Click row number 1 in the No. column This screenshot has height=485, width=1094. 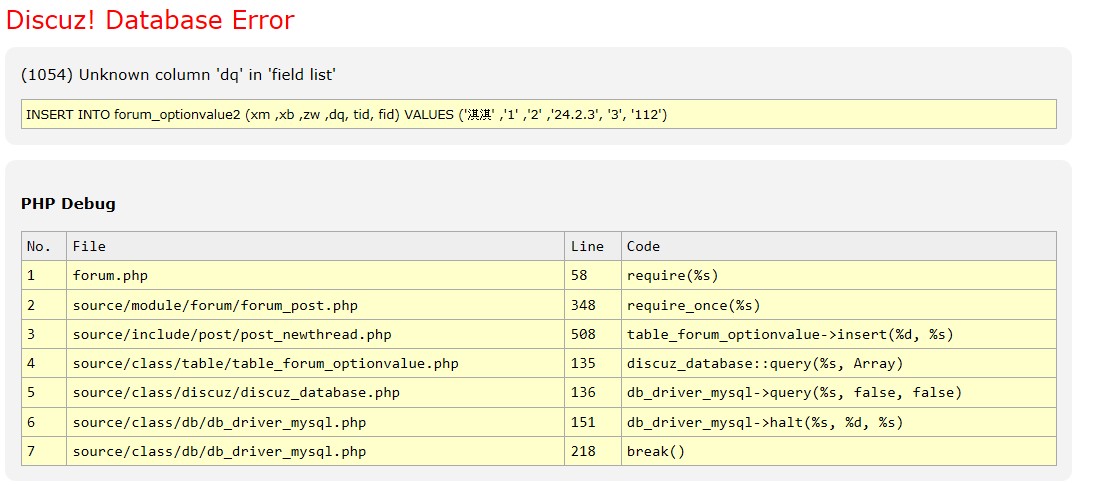point(44,276)
